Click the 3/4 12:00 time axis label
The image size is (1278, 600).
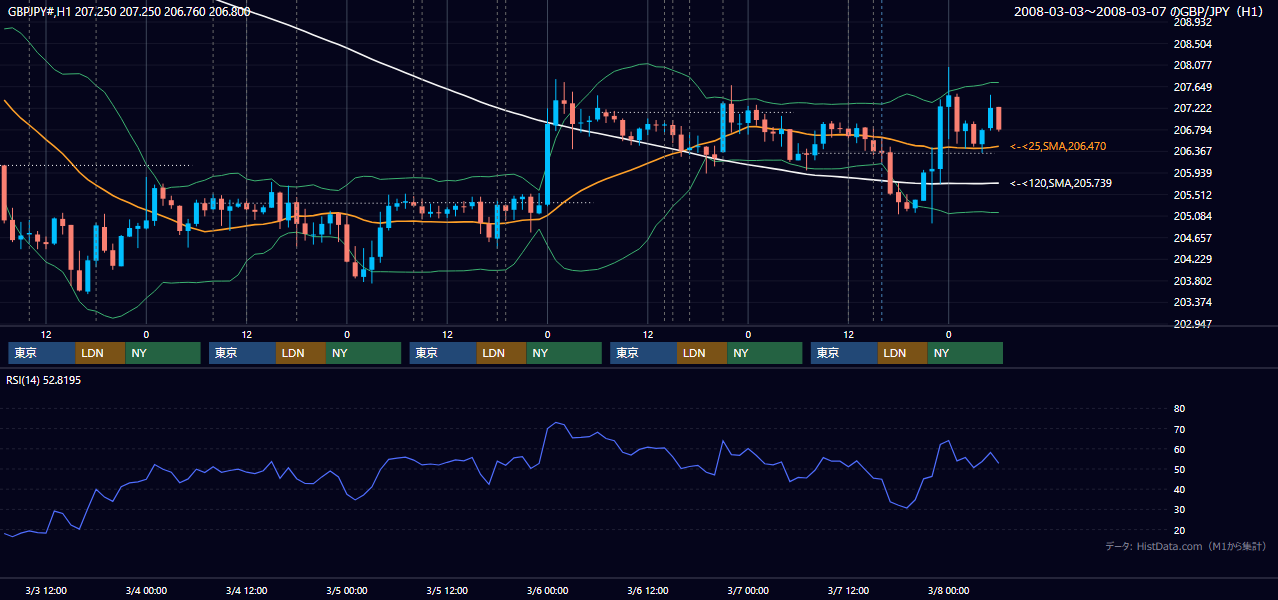[246, 590]
